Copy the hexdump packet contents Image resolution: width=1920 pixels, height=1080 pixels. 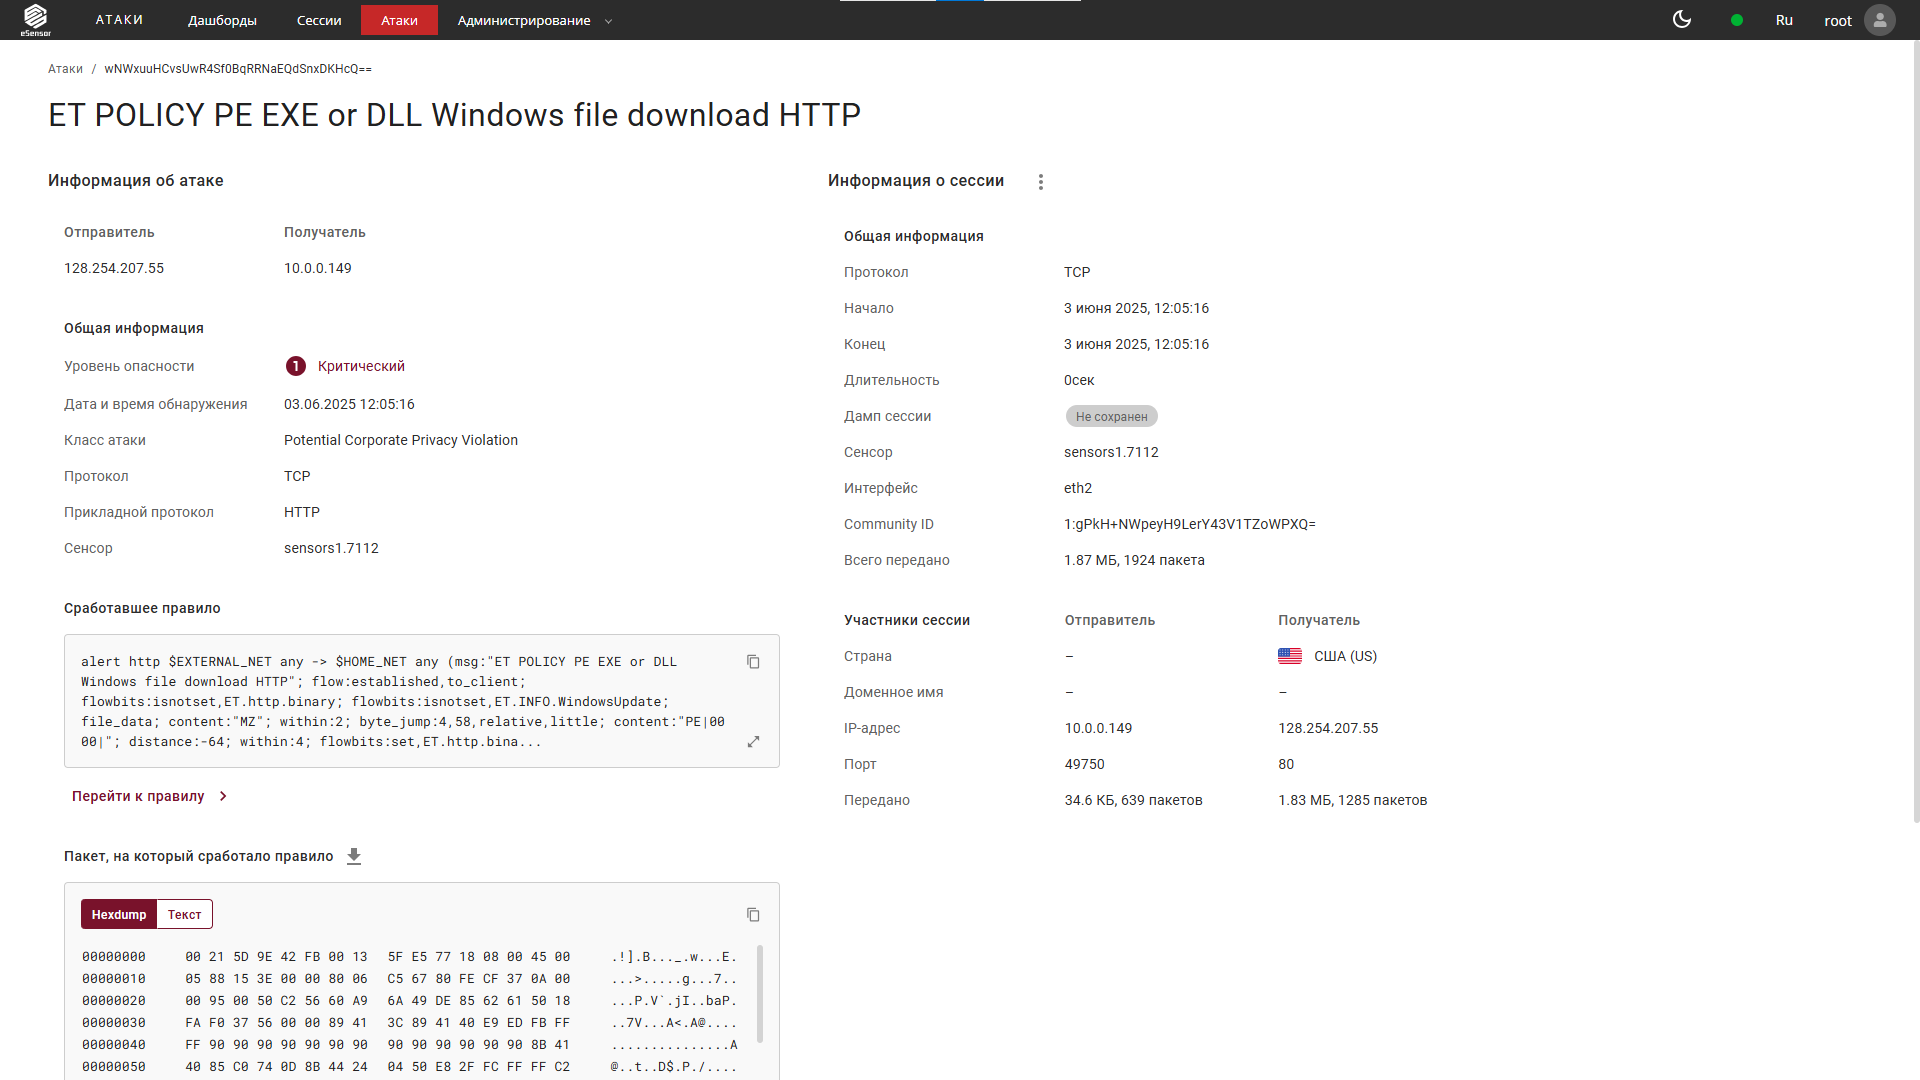point(753,915)
